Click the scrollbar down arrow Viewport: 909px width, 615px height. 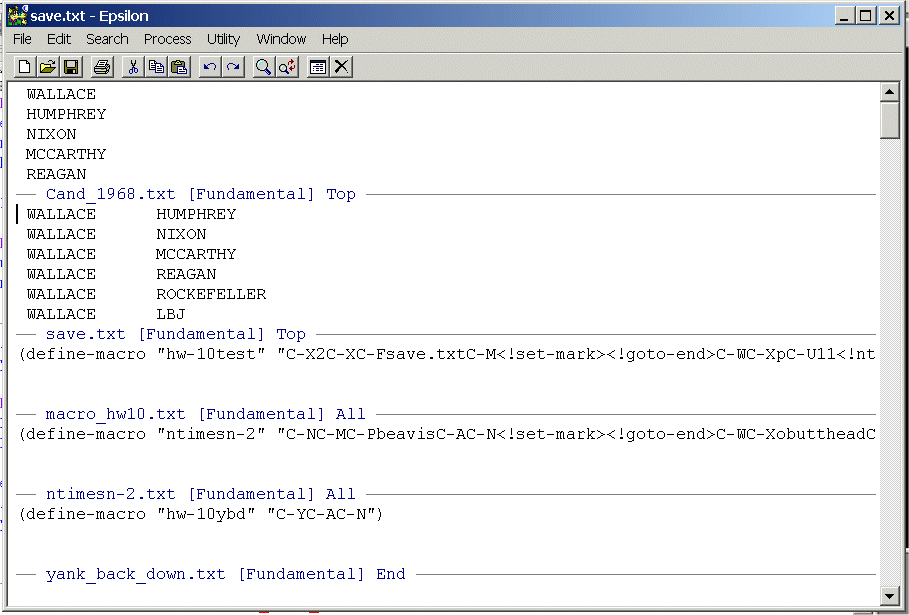coord(889,596)
